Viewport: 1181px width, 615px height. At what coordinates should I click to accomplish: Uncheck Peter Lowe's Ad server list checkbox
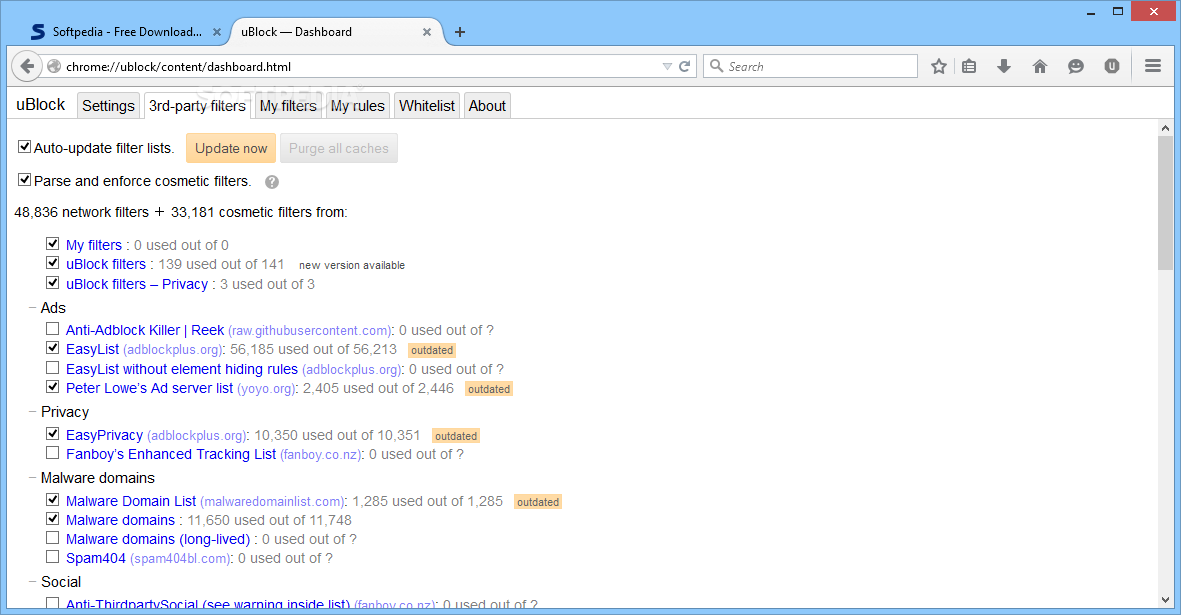(x=52, y=387)
